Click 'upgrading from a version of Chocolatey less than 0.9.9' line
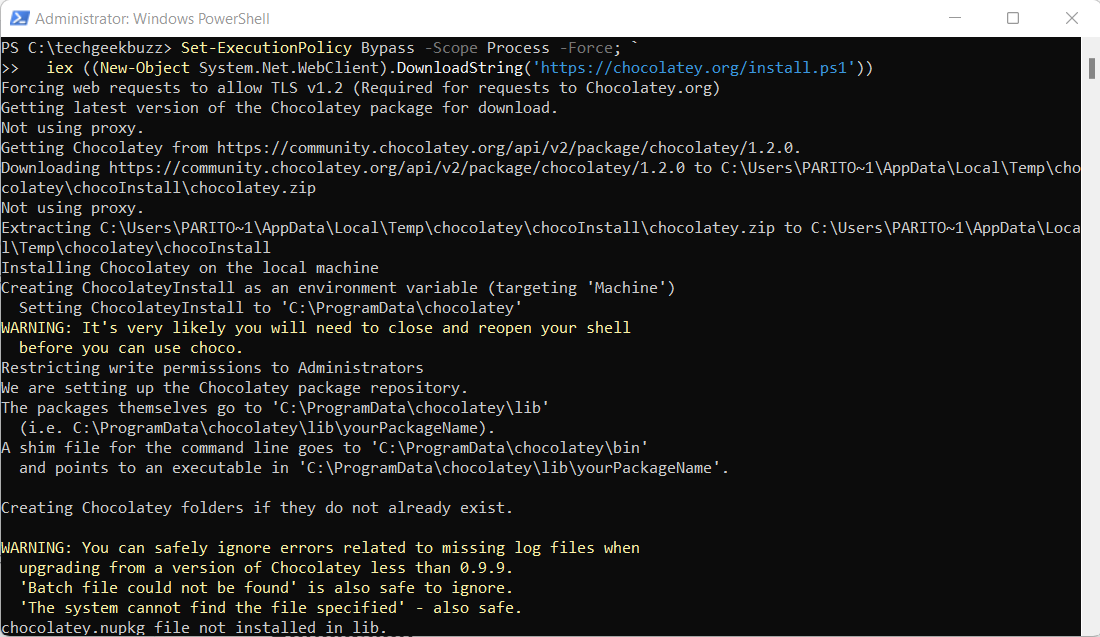This screenshot has width=1100, height=637. pos(266,568)
